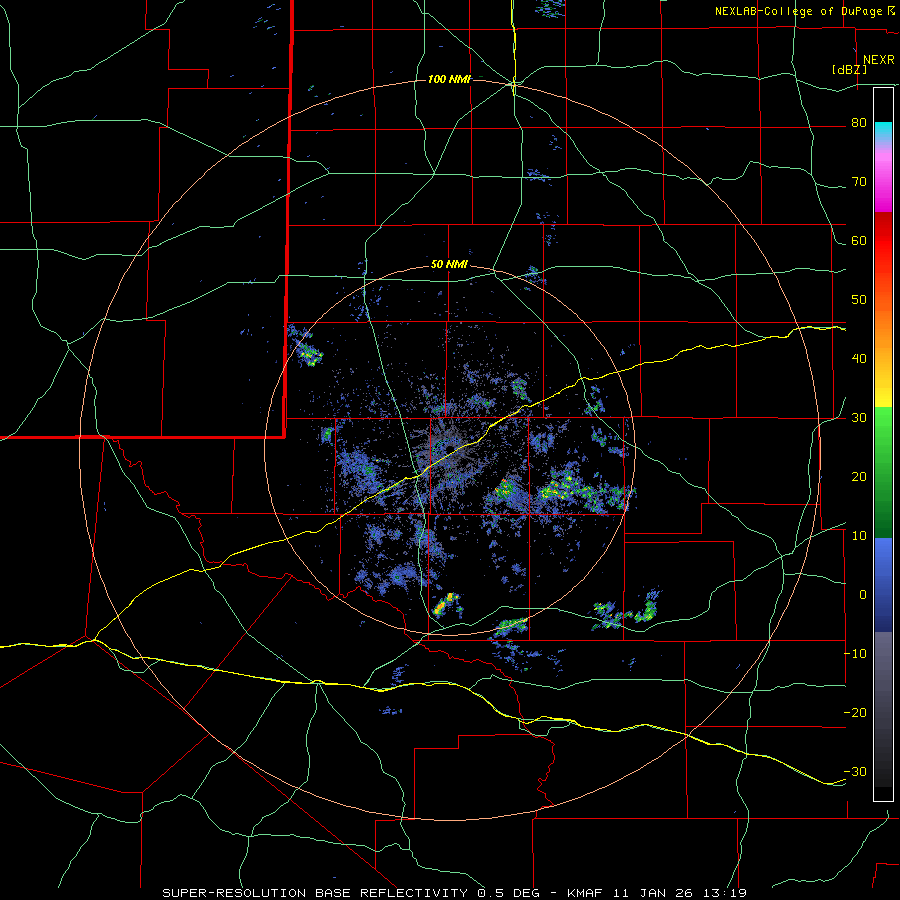Screen dimensions: 900x900
Task: Click the 50 dBZ scale value
Action: point(859,300)
